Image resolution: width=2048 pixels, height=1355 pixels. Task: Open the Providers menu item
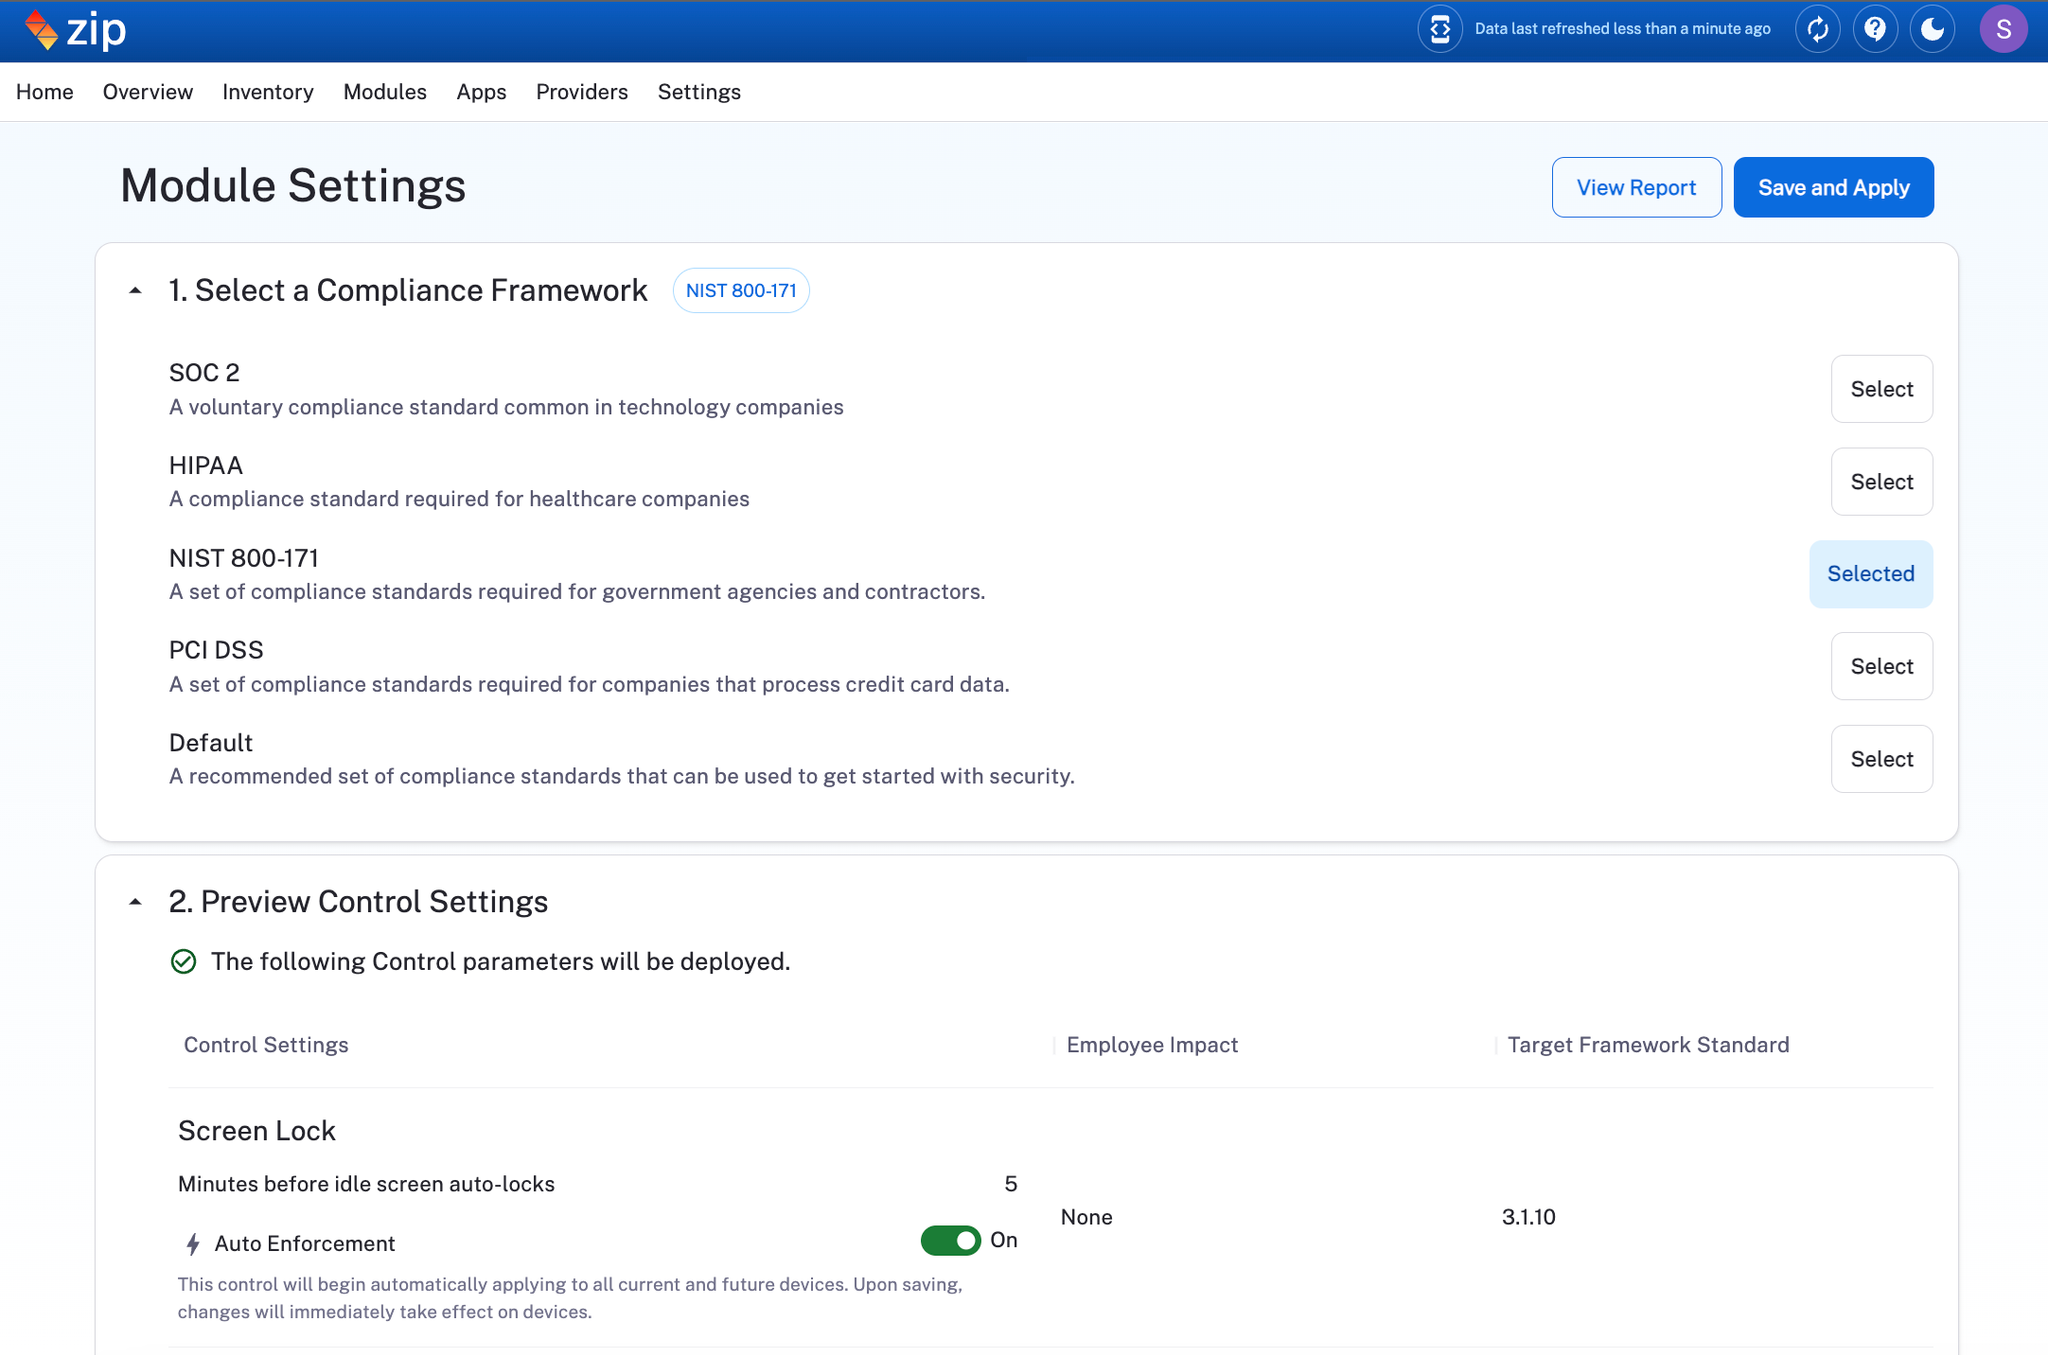(x=582, y=92)
